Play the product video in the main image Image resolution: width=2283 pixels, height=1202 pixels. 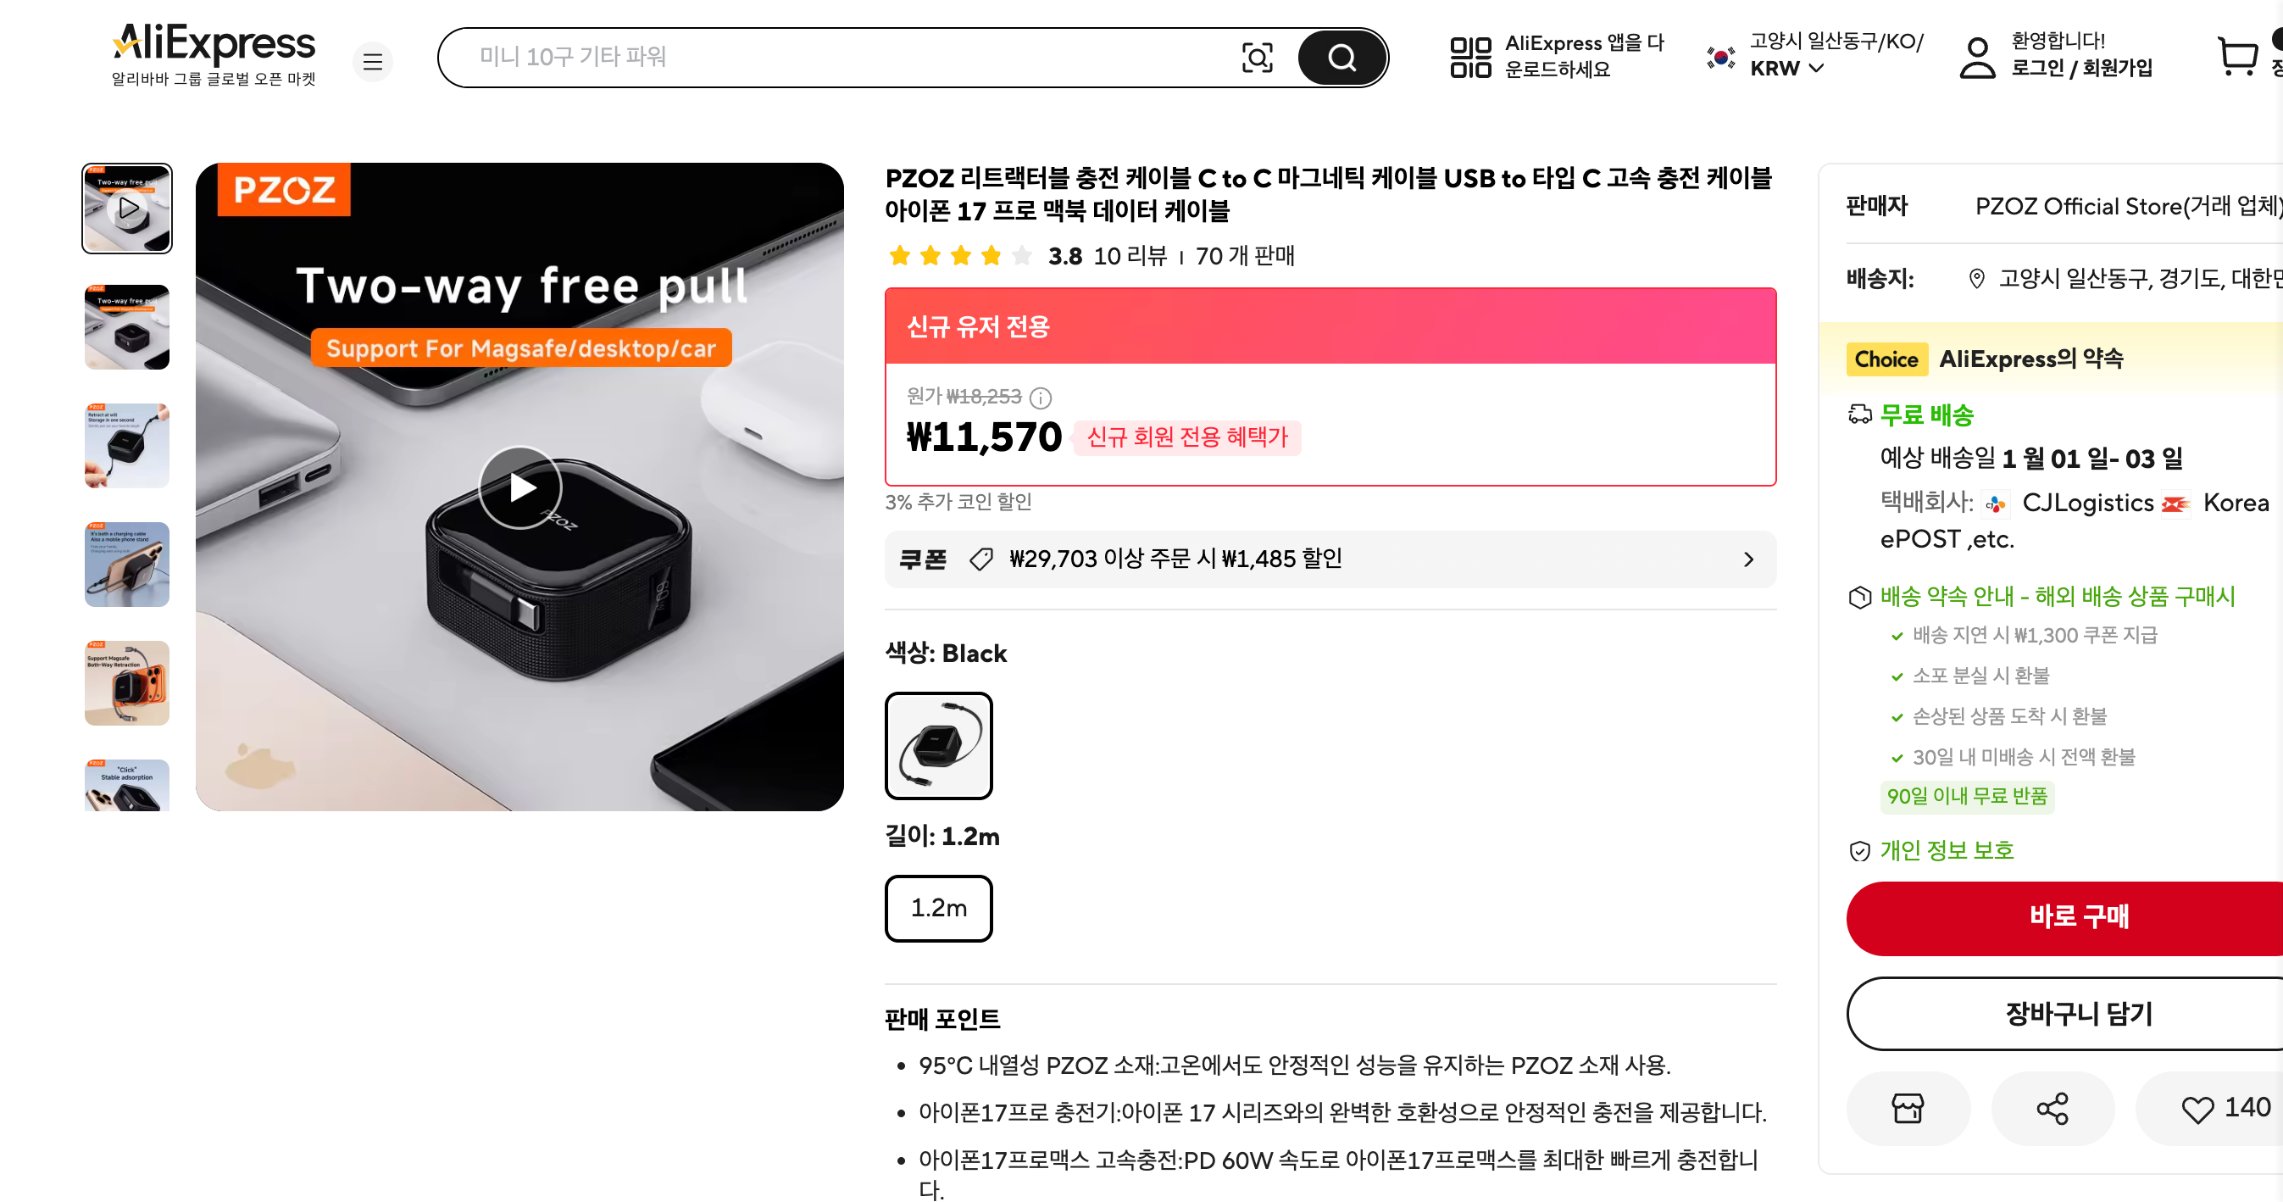coord(521,487)
